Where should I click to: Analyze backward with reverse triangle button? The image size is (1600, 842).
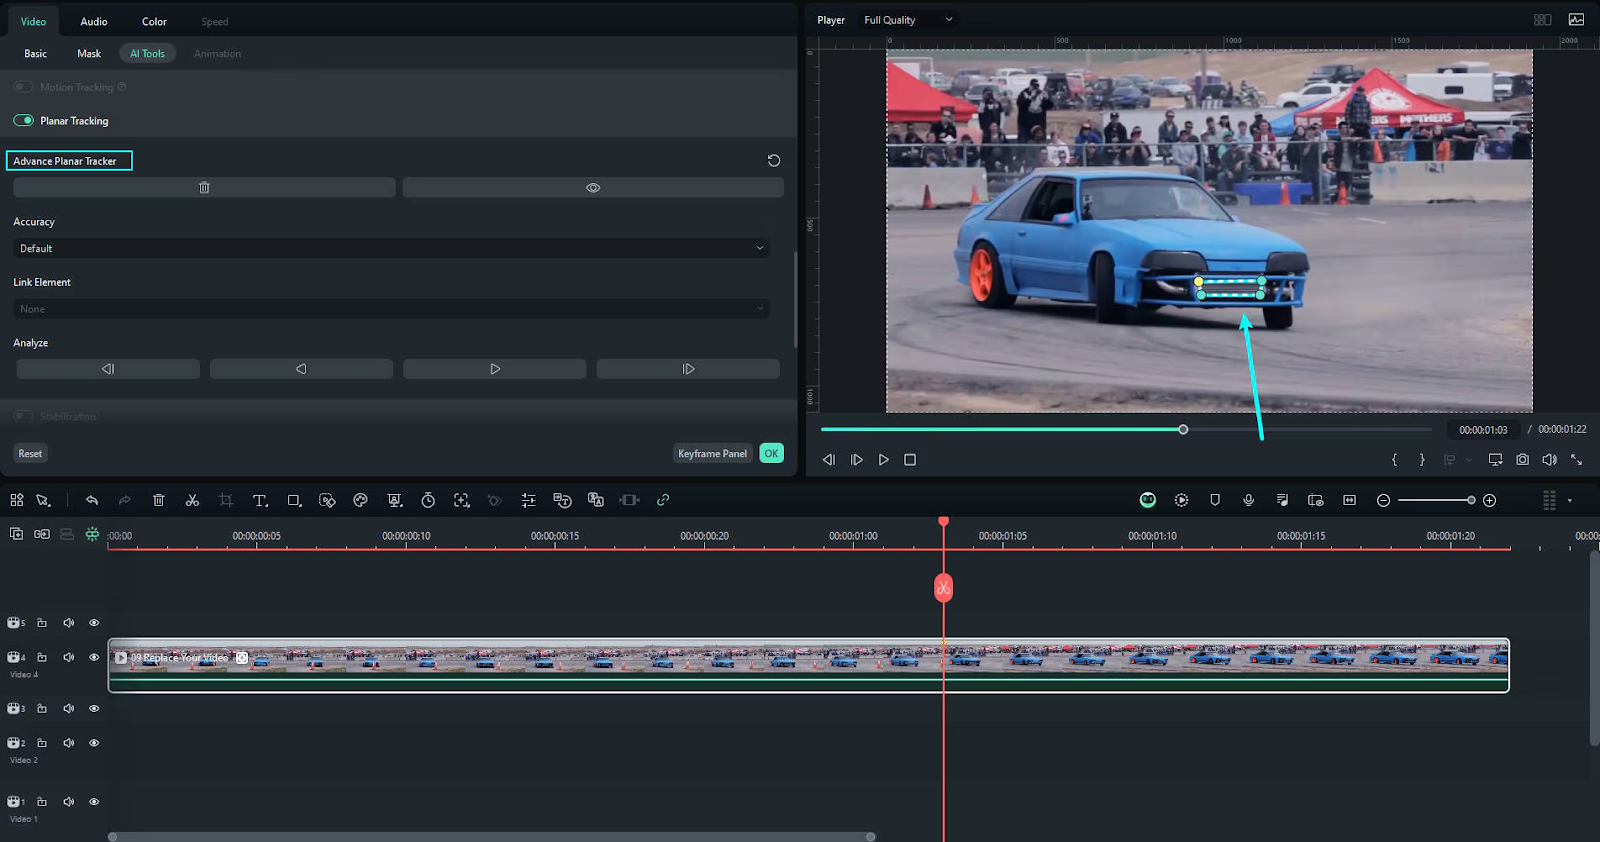pyautogui.click(x=301, y=369)
